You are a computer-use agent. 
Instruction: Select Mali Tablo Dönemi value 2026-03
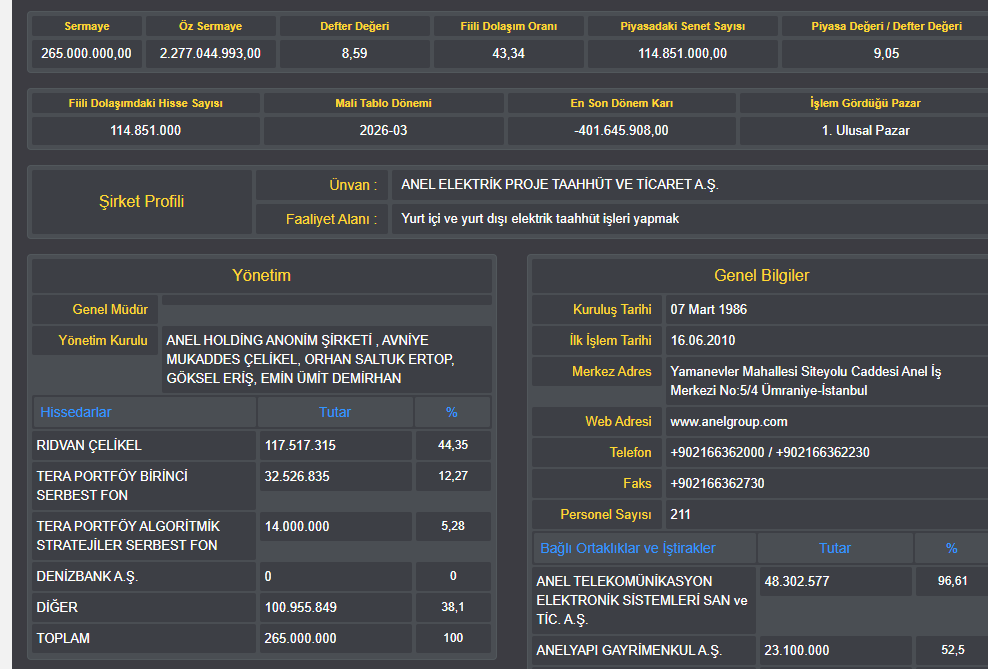point(383,130)
